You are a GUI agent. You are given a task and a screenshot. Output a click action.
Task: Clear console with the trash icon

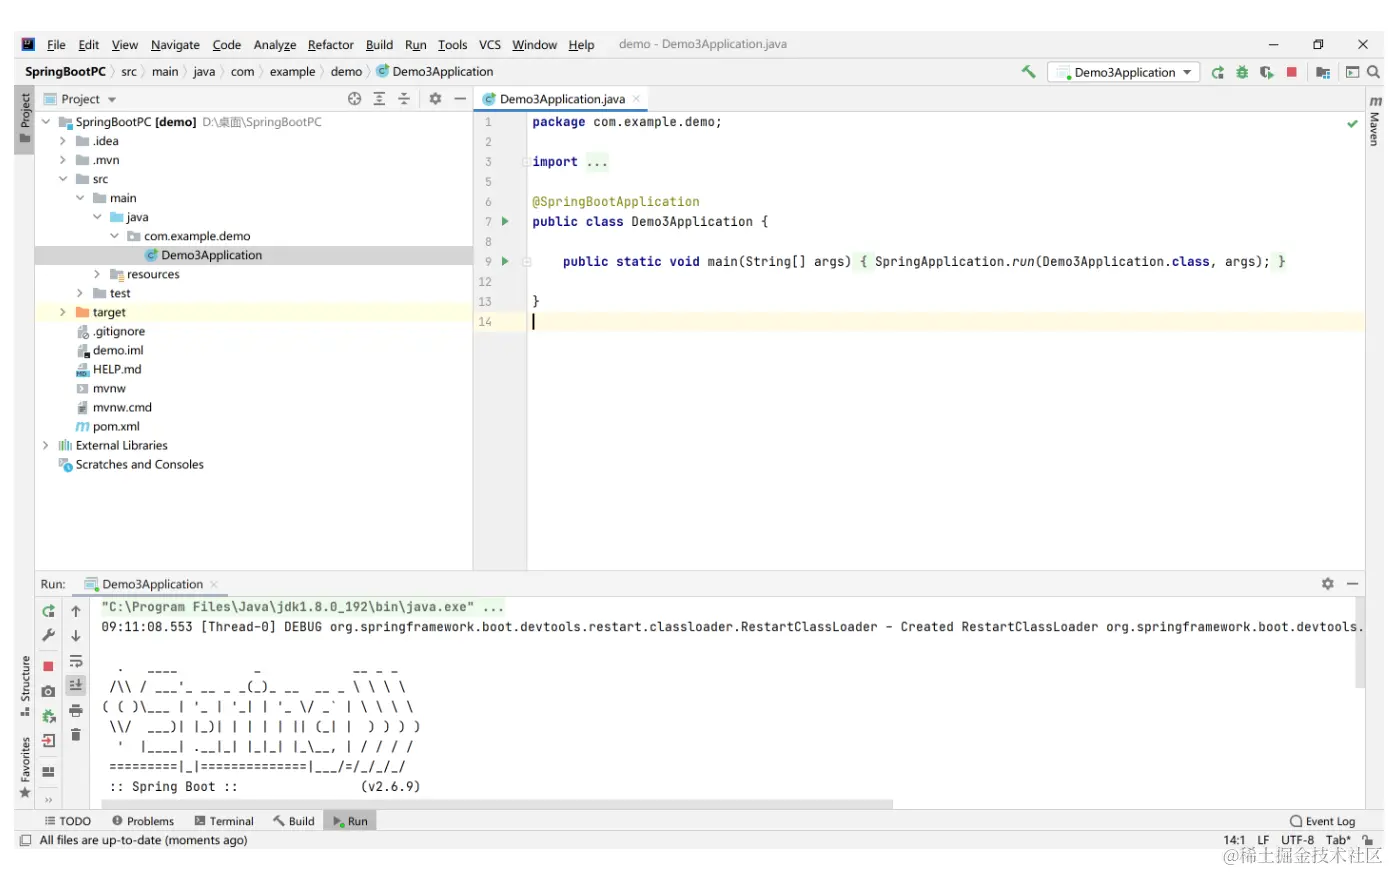(76, 735)
